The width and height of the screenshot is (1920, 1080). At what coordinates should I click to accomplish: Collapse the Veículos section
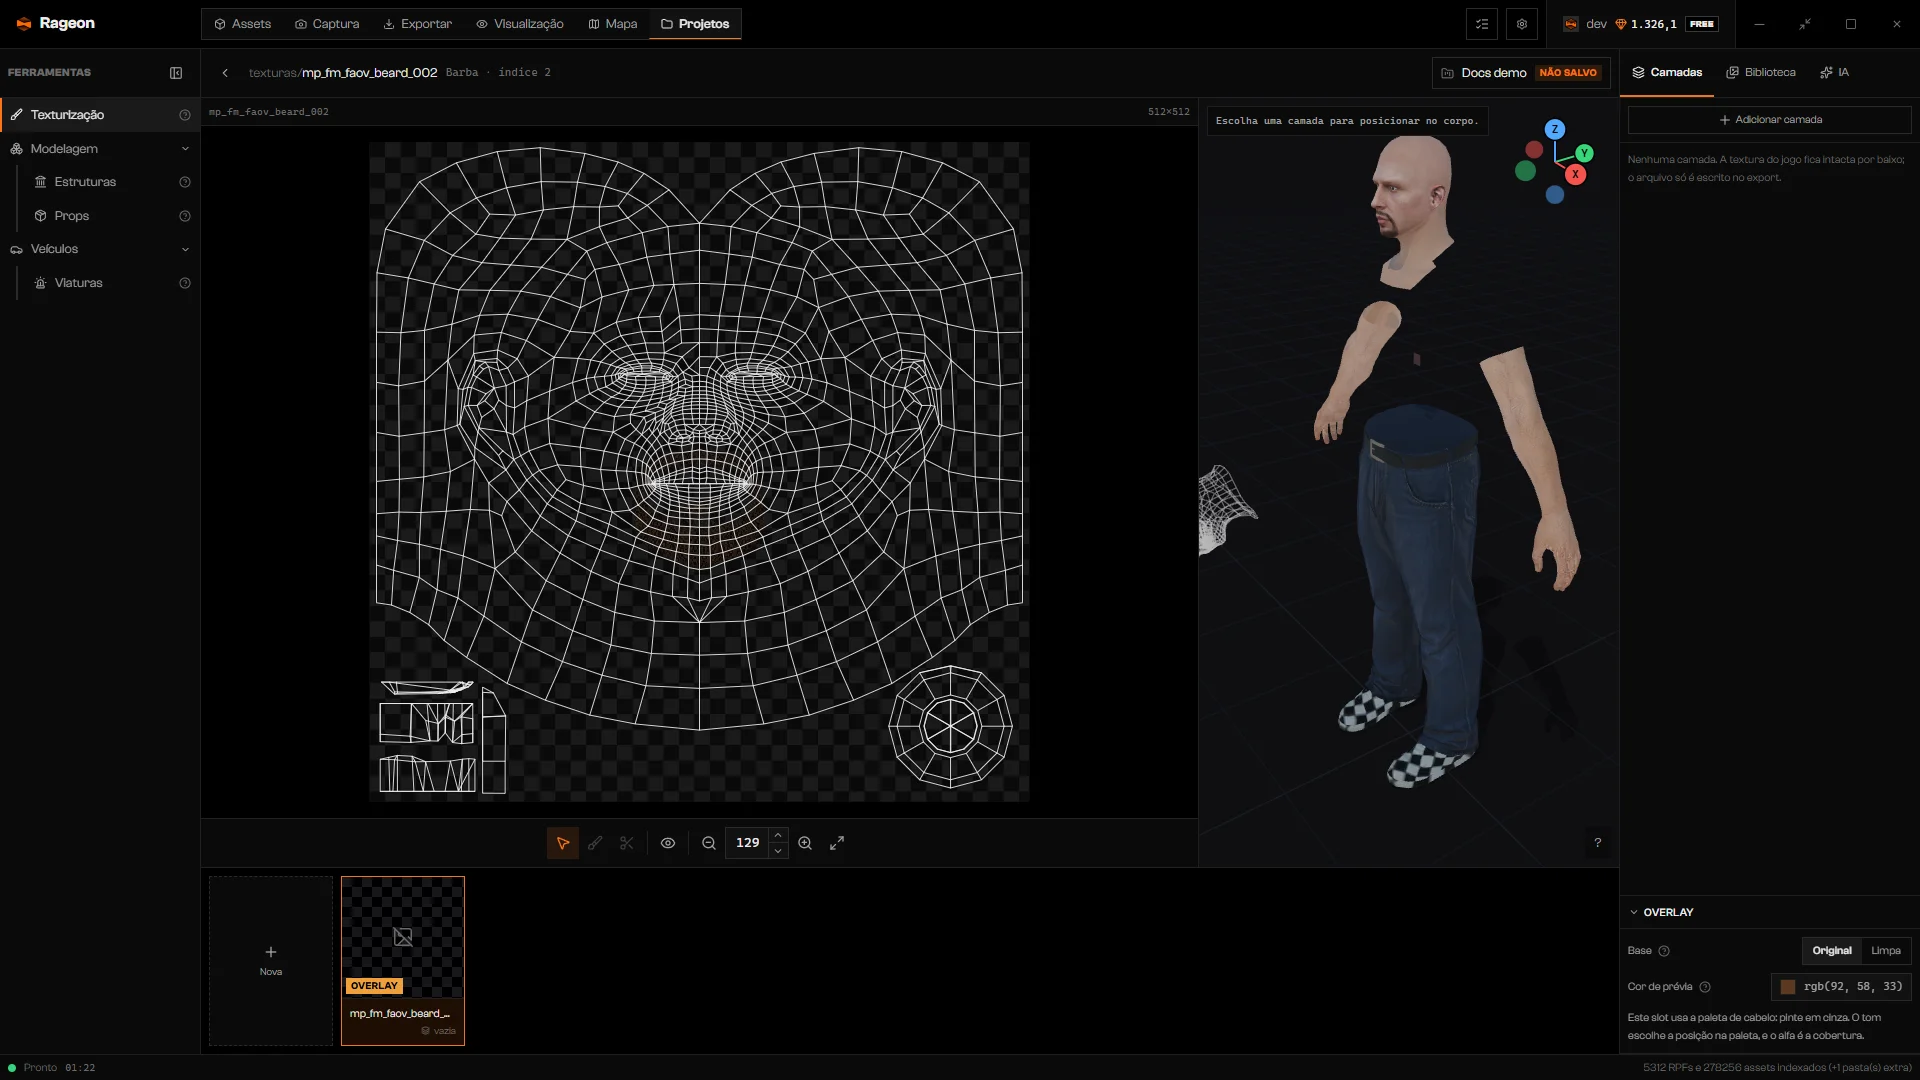[x=185, y=250]
